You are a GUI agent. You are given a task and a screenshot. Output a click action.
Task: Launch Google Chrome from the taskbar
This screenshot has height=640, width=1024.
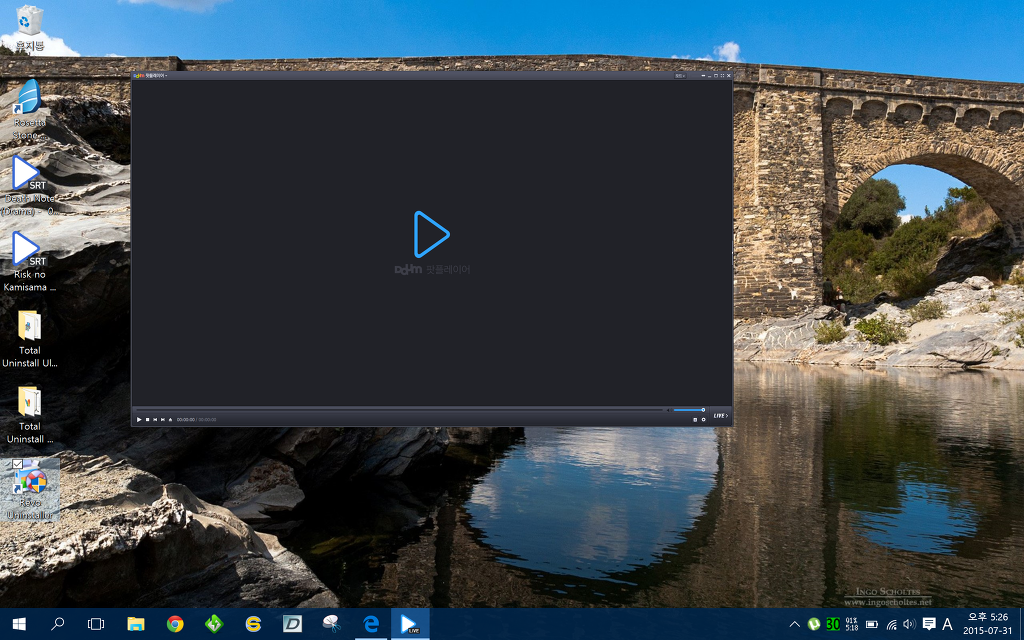tap(175, 624)
